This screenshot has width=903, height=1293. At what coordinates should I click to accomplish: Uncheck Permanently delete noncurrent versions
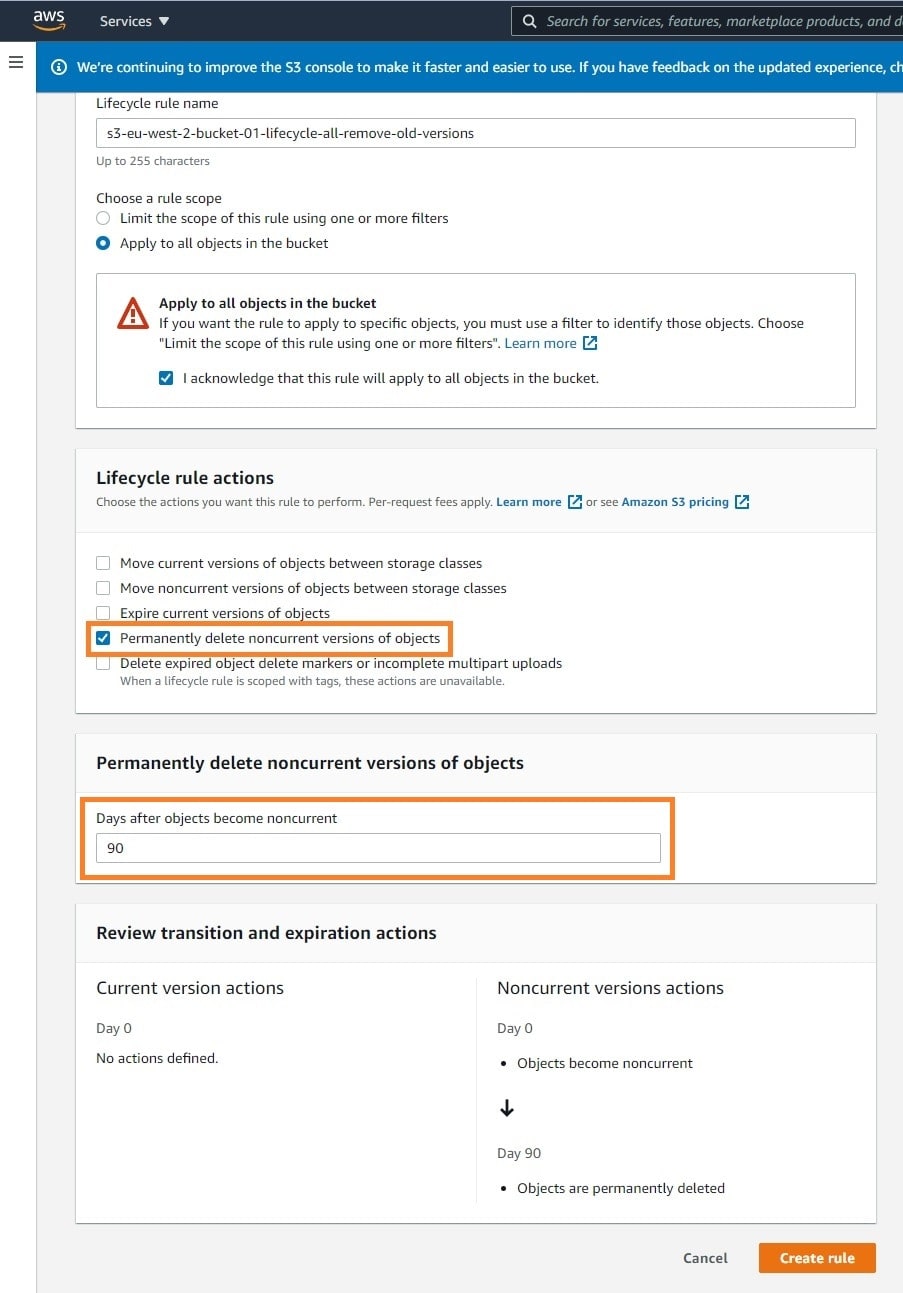(x=103, y=638)
